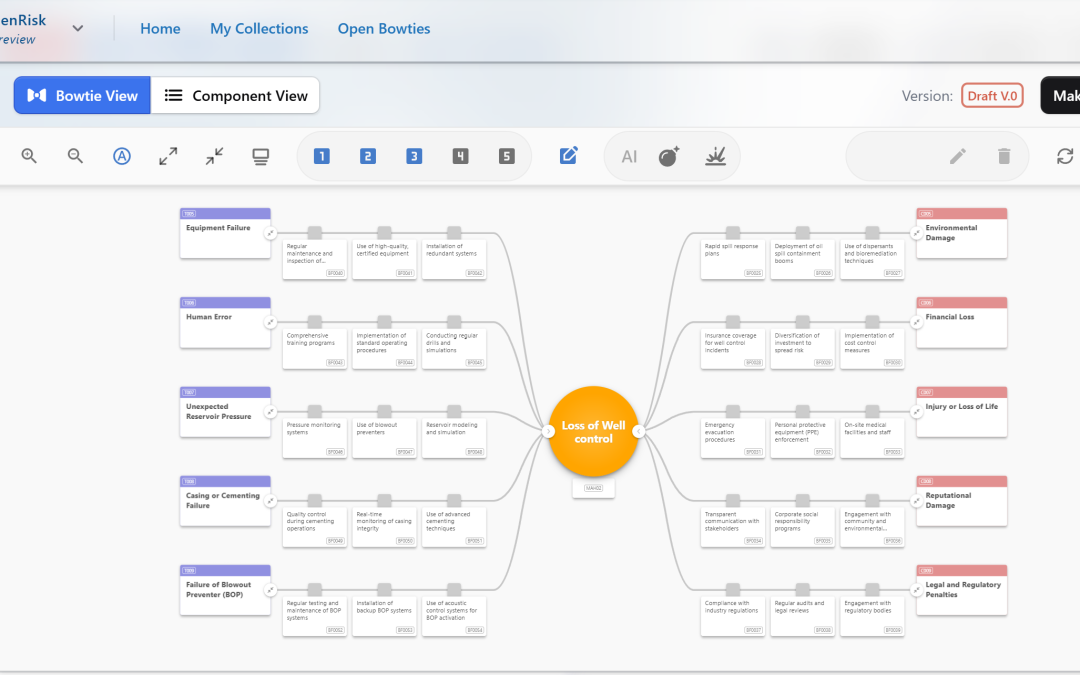
Task: Click the AI assistant icon
Action: pos(628,156)
